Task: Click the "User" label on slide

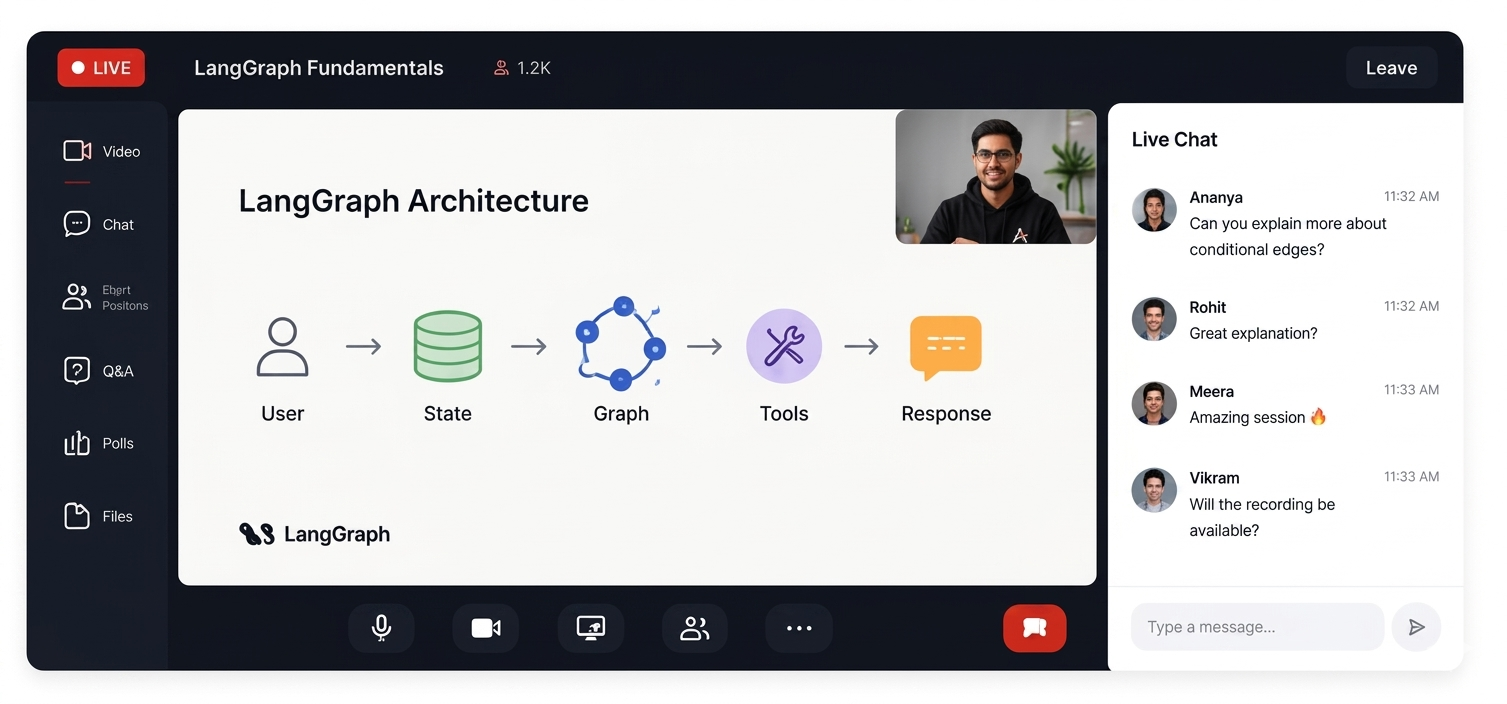Action: tap(282, 413)
